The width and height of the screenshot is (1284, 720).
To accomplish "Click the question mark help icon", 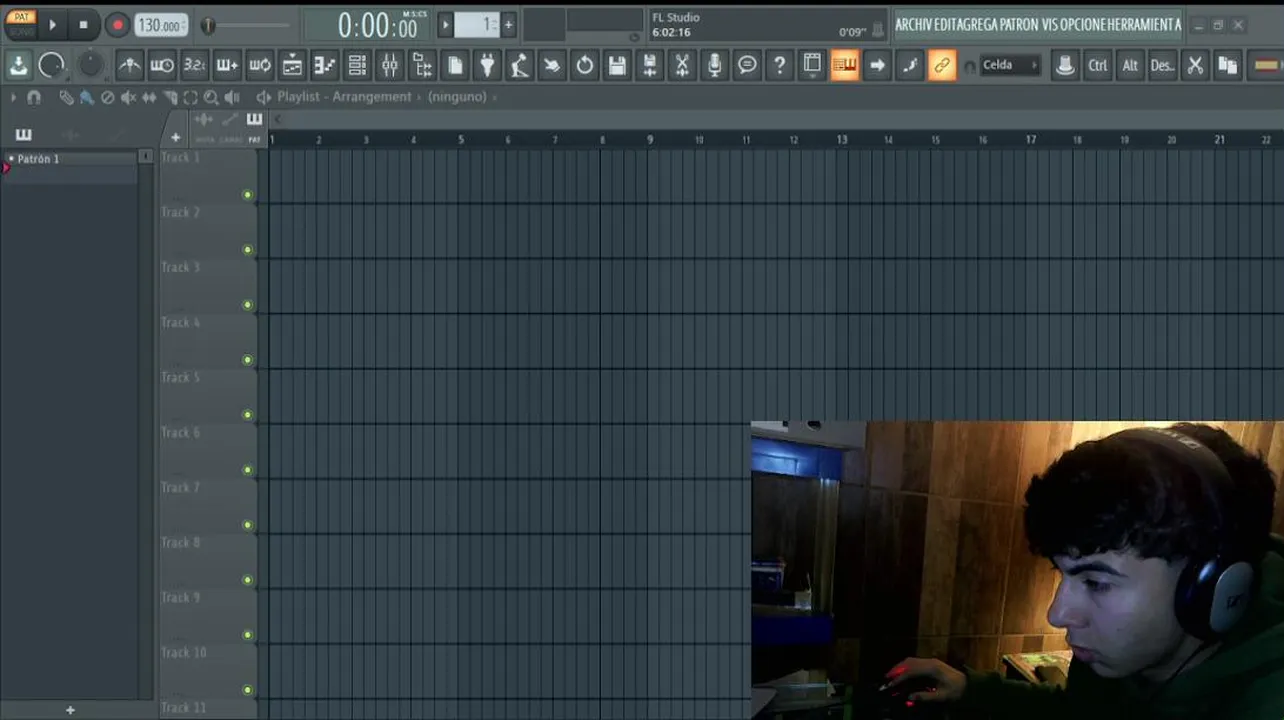I will (x=779, y=65).
